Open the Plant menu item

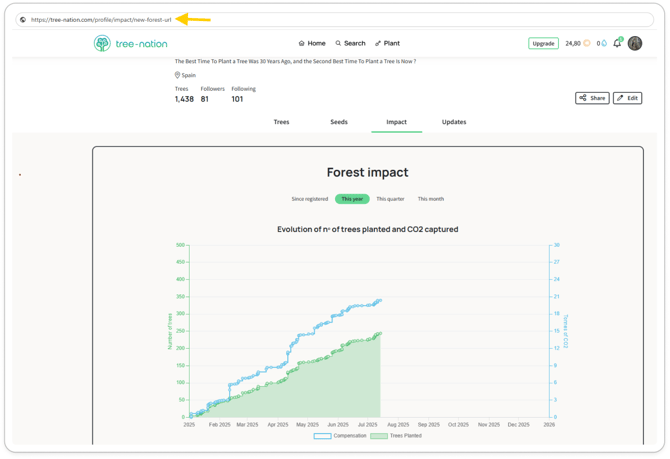[x=387, y=44]
